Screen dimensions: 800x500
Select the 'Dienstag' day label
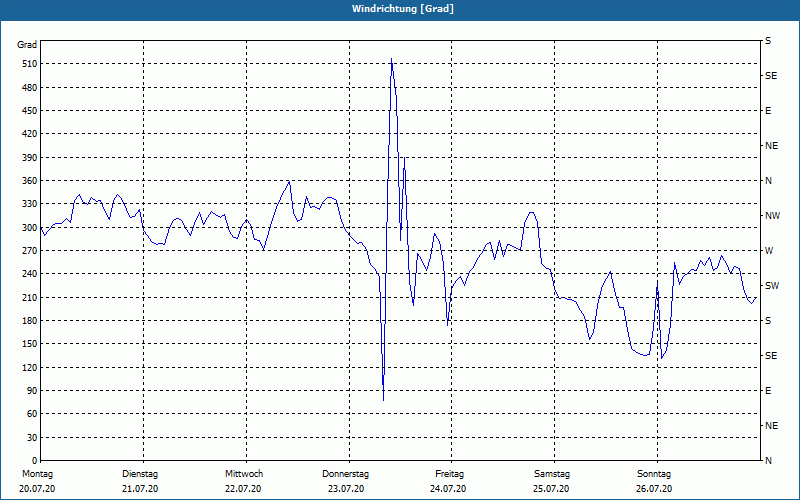pos(140,474)
